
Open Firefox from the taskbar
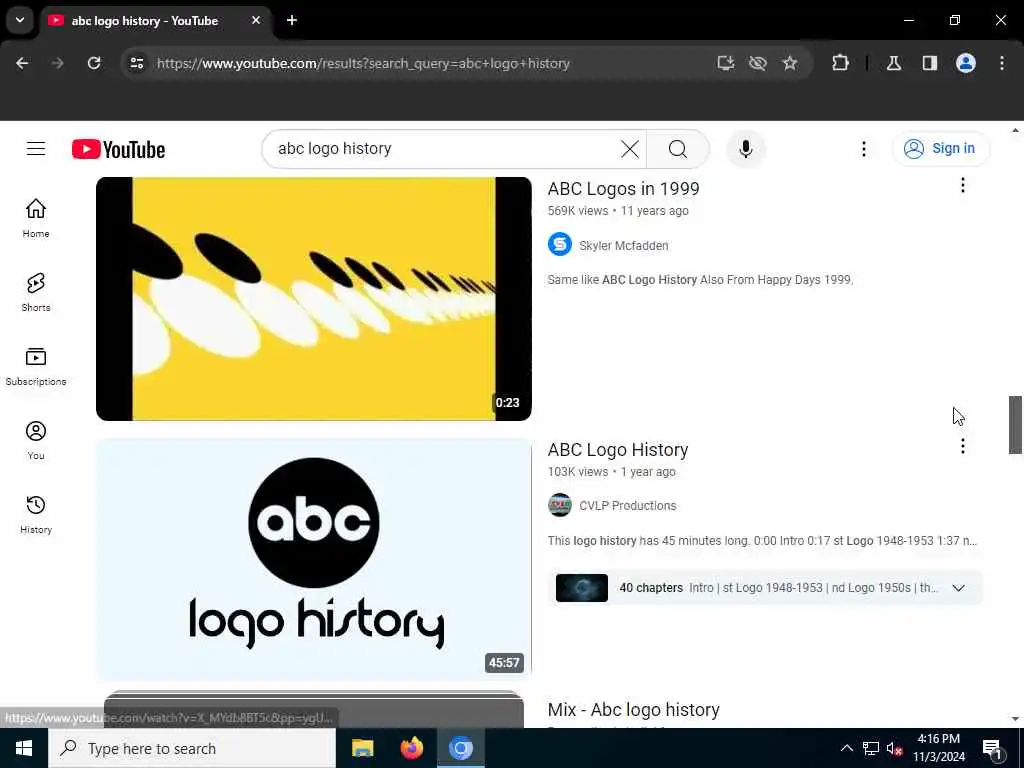tap(411, 748)
